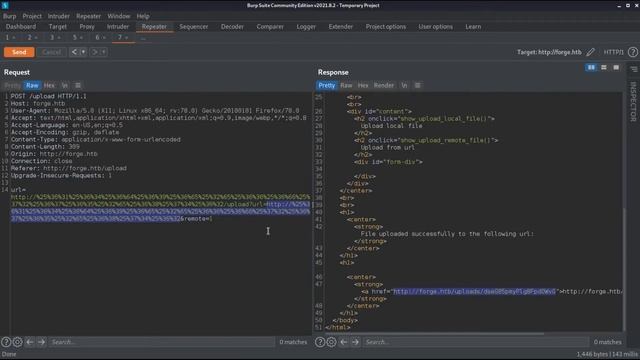
Task: Switch to the Intruder tool tab
Action: pos(118,27)
